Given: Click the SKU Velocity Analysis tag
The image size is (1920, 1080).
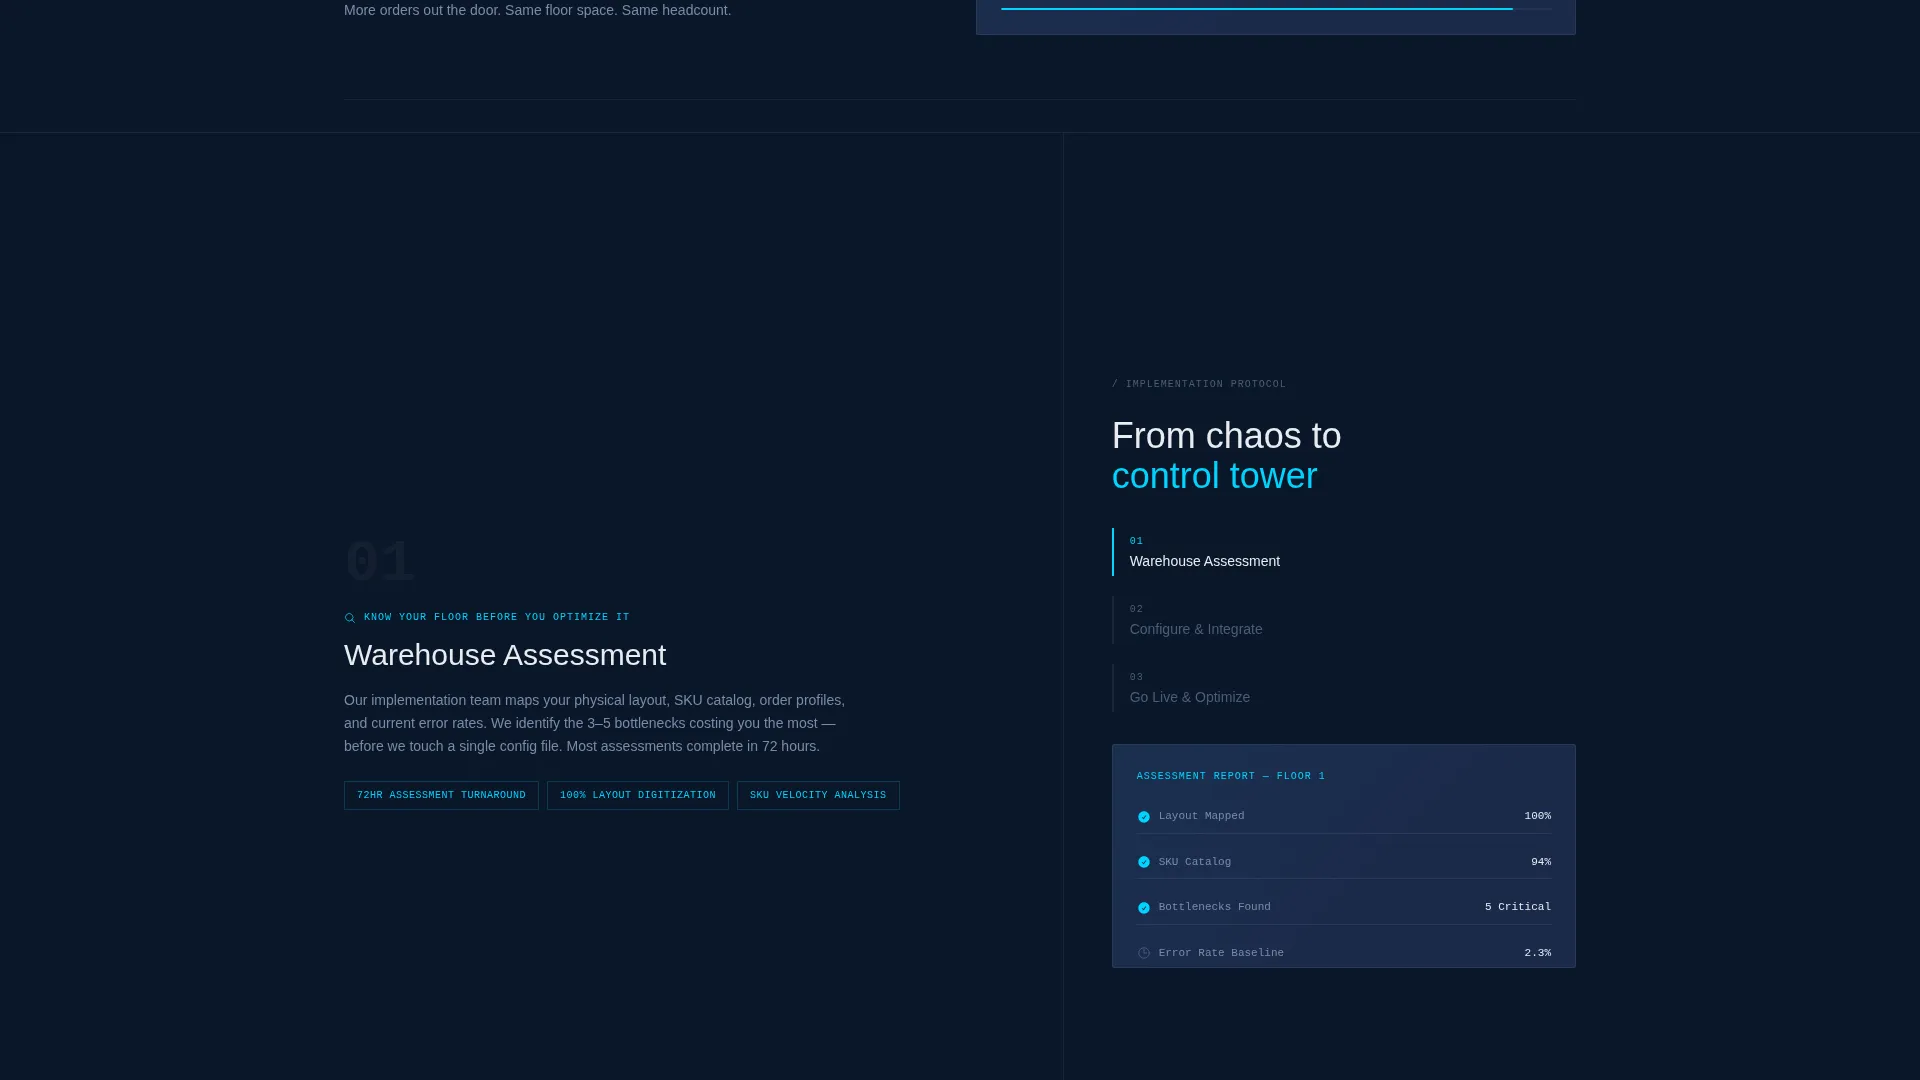Looking at the screenshot, I should click(818, 795).
